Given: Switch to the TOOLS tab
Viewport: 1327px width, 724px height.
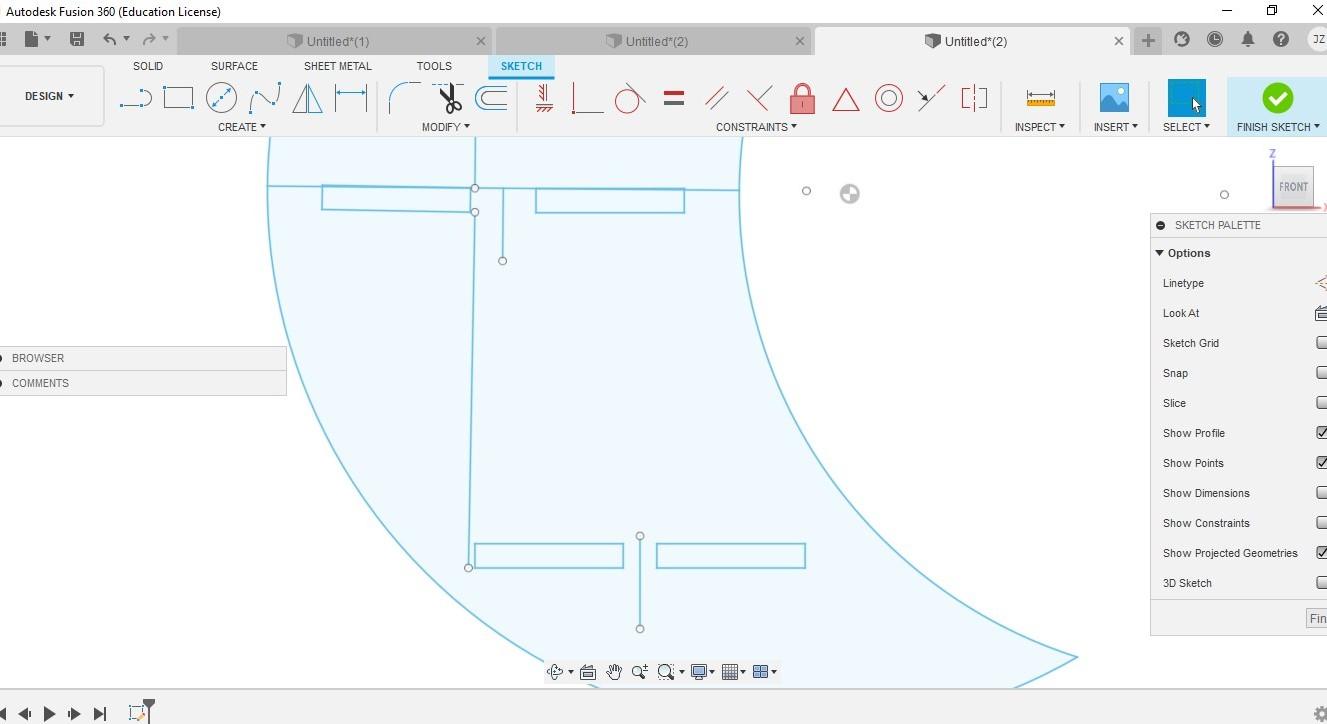Looking at the screenshot, I should (x=434, y=66).
